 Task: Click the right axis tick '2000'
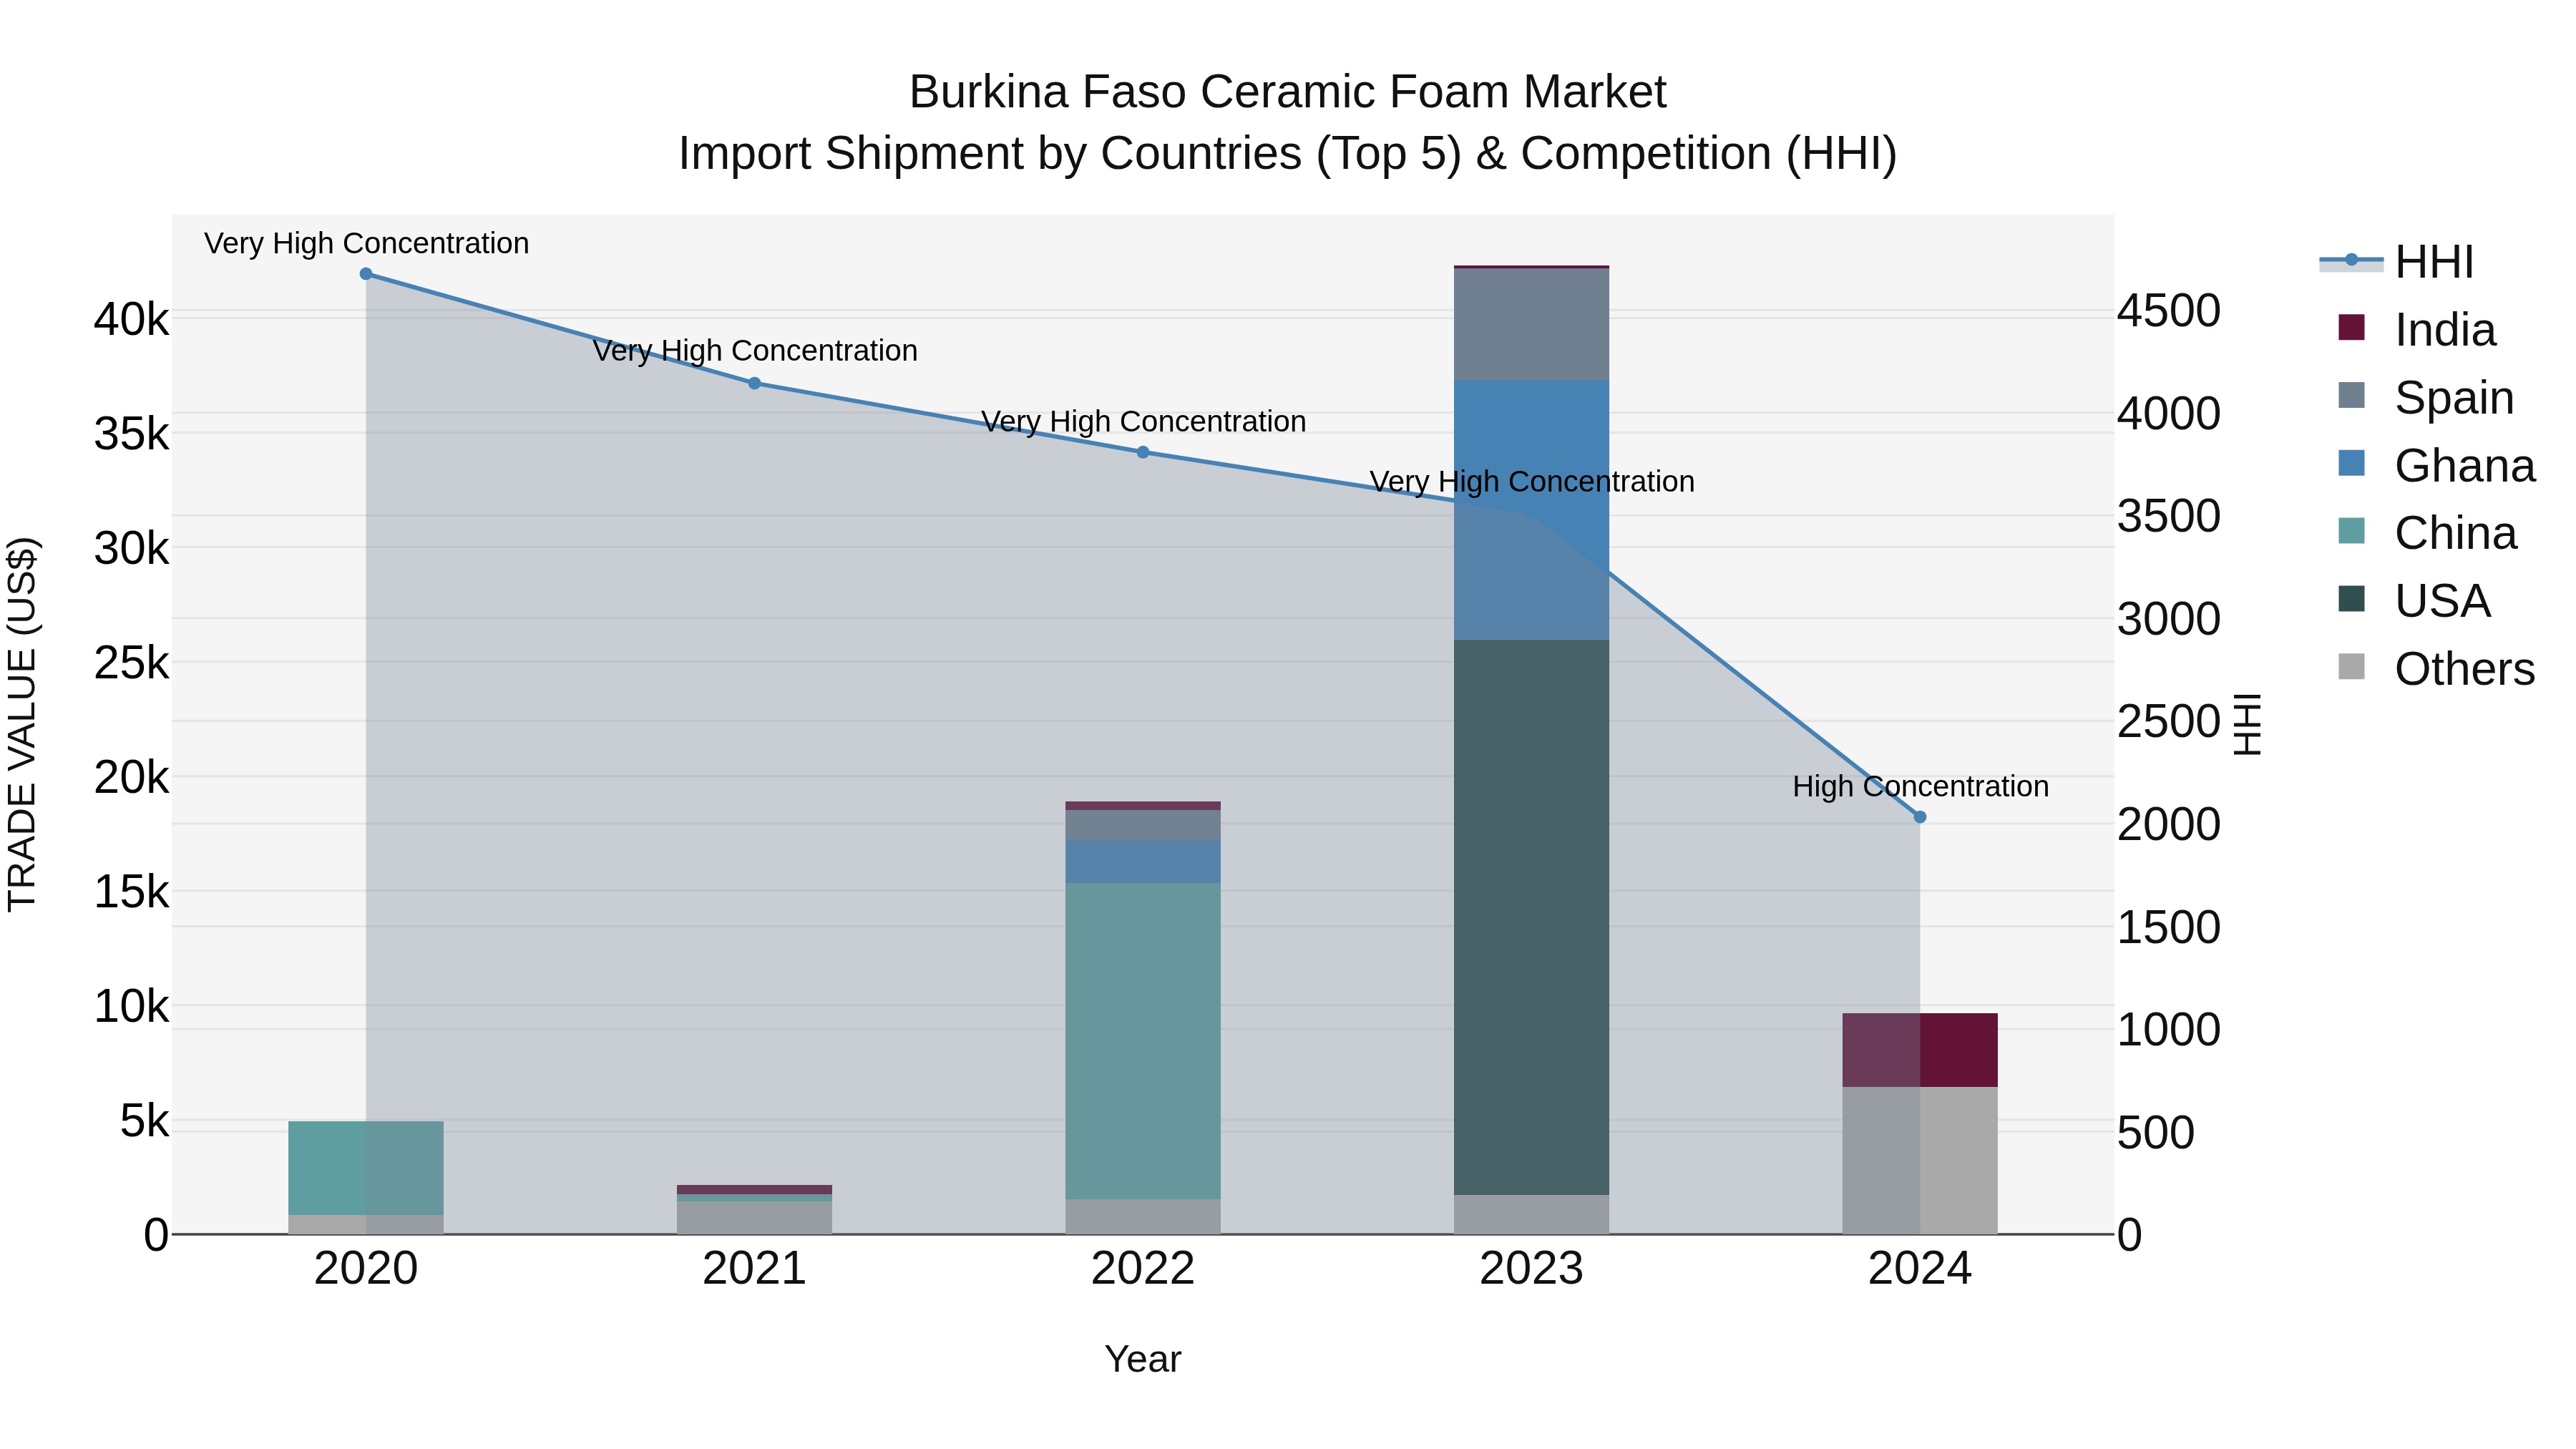click(x=2169, y=825)
